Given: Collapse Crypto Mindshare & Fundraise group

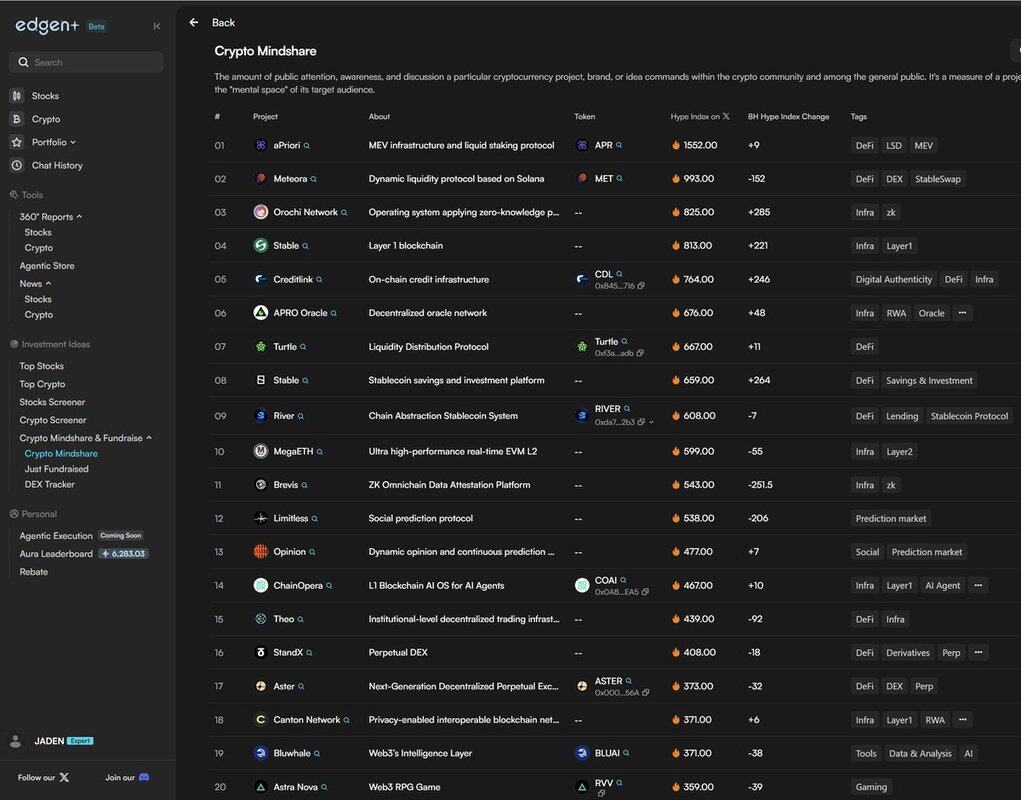Looking at the screenshot, I should point(149,438).
